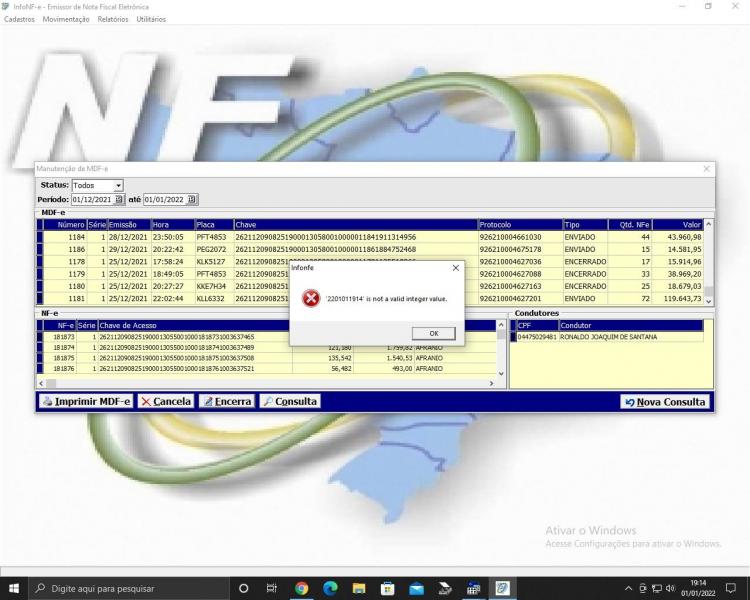Screen dimensions: 750x600
Task: Click left arrow of NF-e horizontal scrollbar
Action: pos(41,383)
